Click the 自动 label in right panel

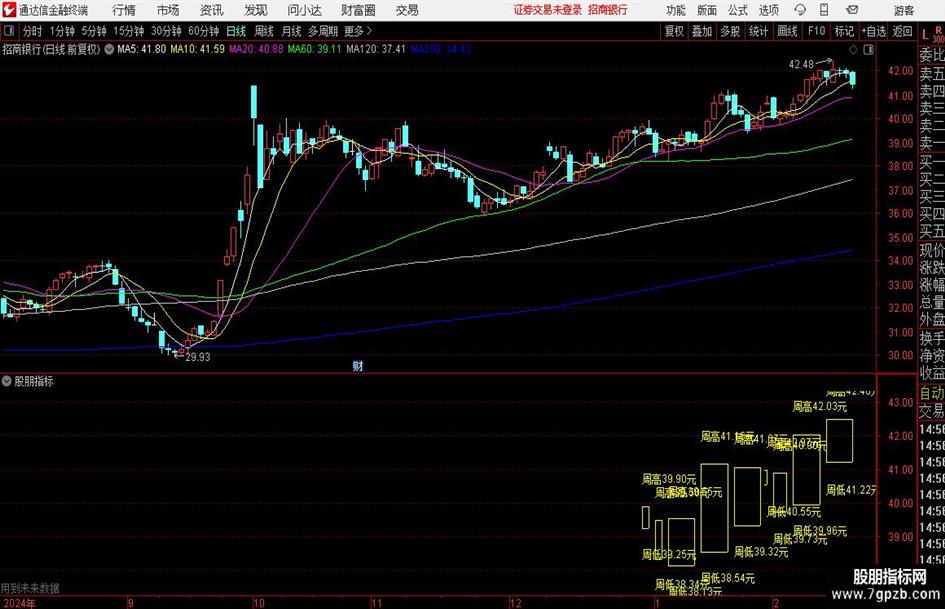click(932, 393)
